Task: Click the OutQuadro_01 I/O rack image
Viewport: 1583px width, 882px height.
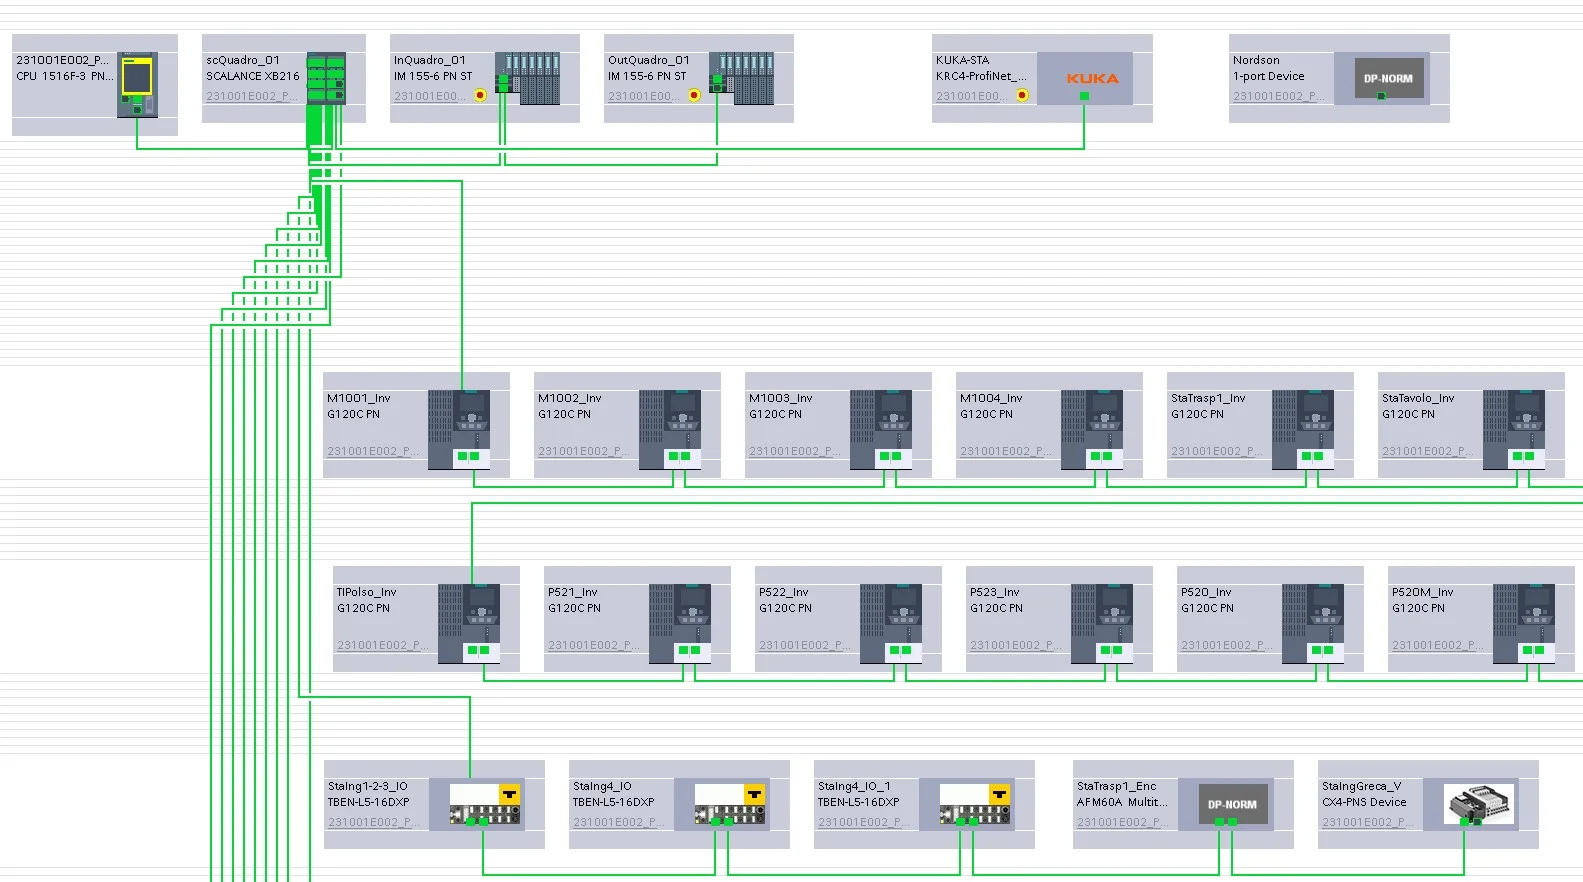Action: click(x=741, y=78)
